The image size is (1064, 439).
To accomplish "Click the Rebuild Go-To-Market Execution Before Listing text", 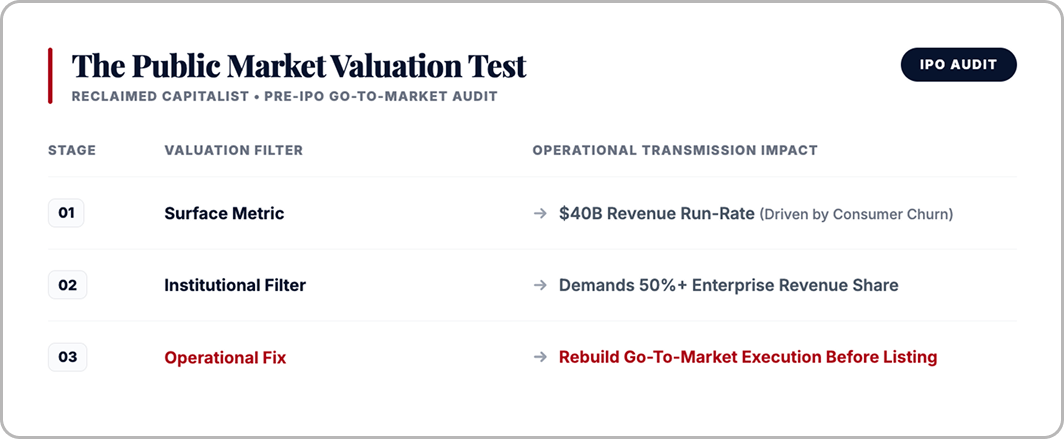I will [748, 357].
